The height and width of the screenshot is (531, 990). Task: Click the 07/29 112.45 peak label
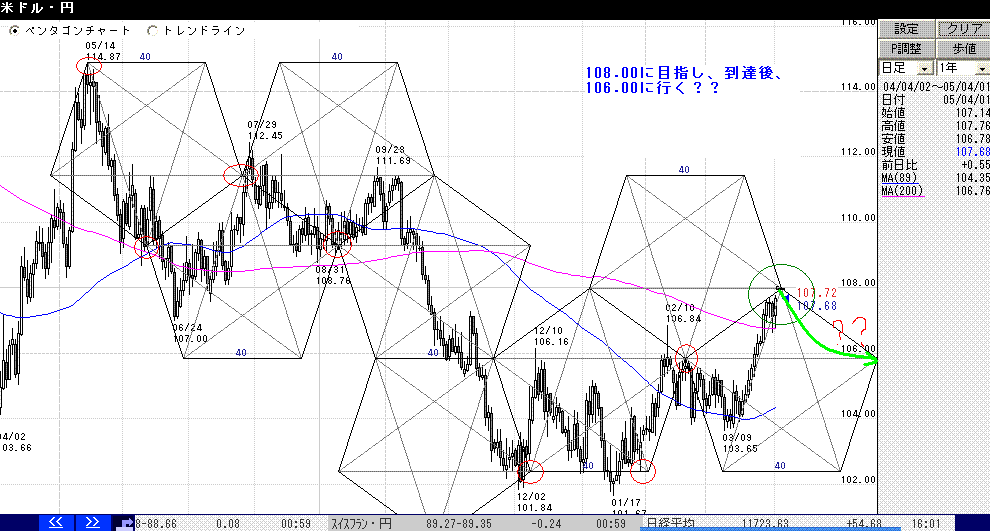click(x=265, y=131)
